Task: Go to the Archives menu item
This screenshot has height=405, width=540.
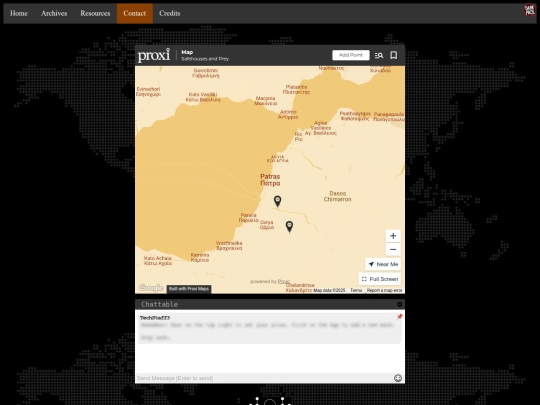Action: 54,13
